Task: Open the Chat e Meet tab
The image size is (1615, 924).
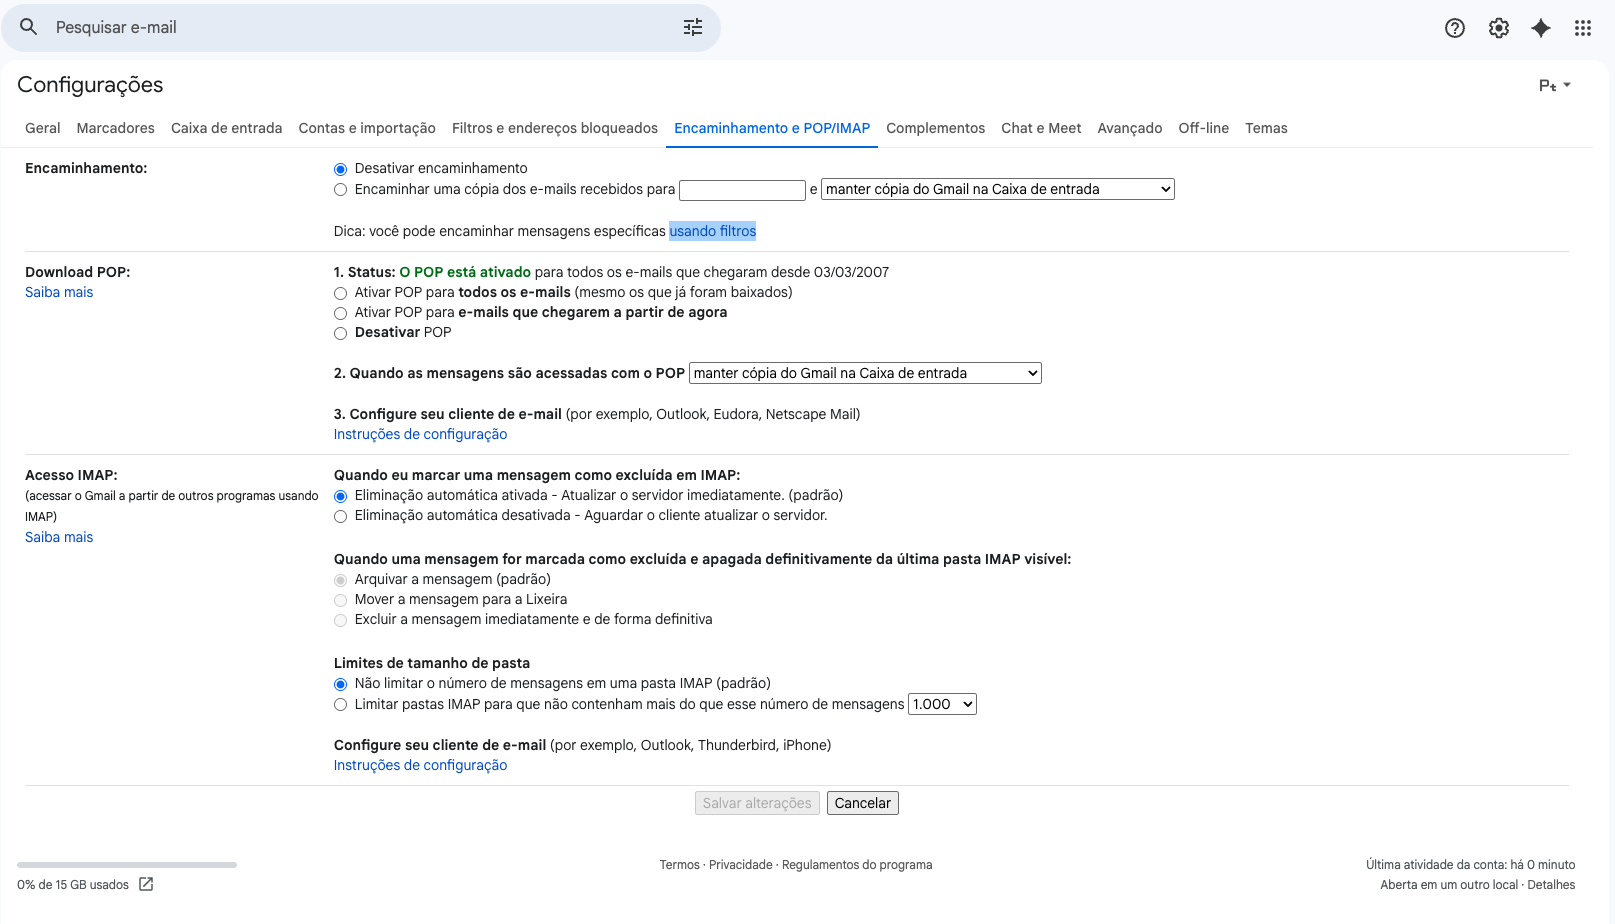Action: click(1041, 128)
